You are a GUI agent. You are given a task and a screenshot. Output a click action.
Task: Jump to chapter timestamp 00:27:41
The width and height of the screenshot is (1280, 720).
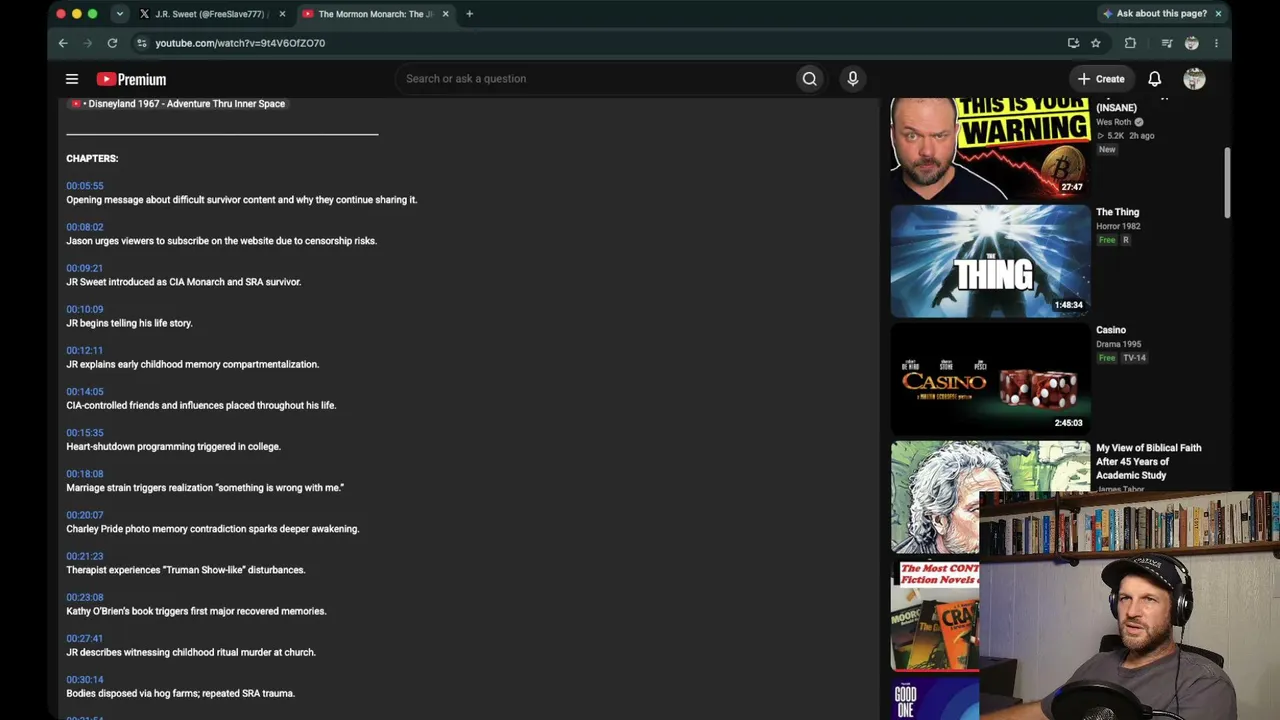(85, 638)
